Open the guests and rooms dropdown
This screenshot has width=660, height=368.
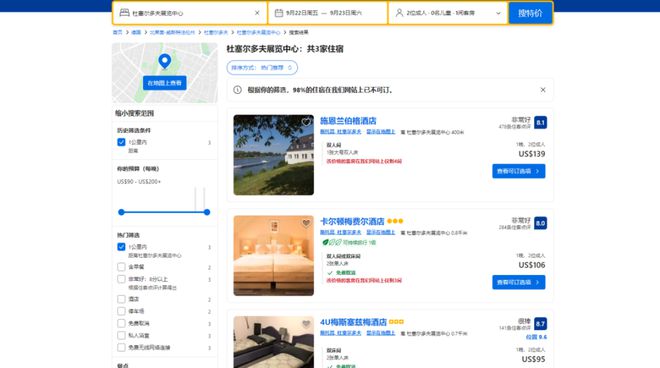(448, 13)
